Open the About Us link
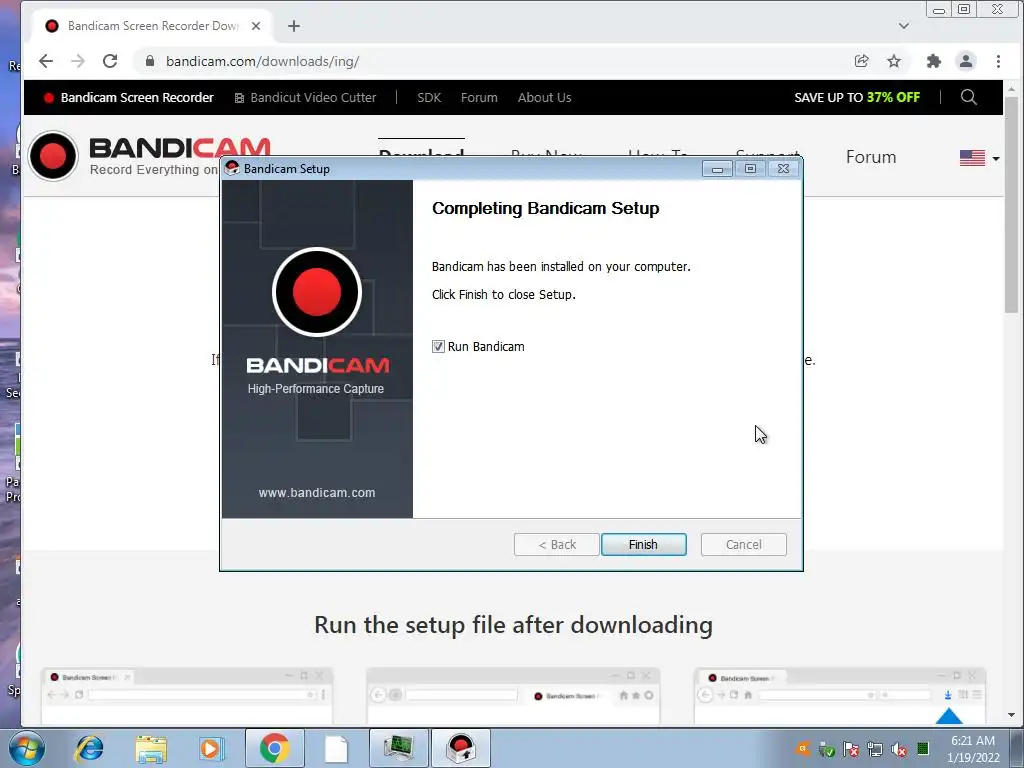Image resolution: width=1024 pixels, height=768 pixels. (x=545, y=97)
